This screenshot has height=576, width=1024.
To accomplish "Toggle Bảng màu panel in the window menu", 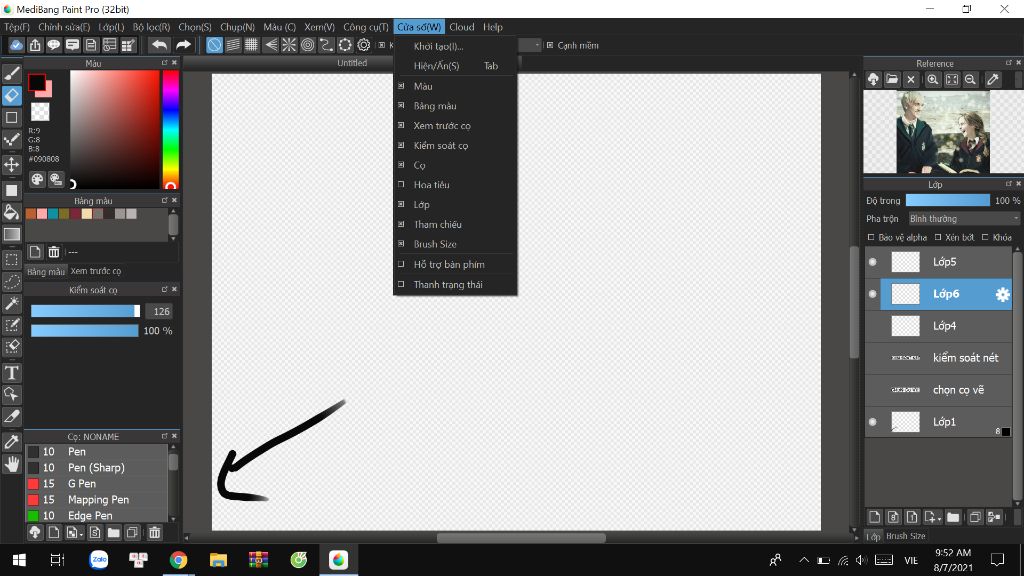I will point(455,106).
